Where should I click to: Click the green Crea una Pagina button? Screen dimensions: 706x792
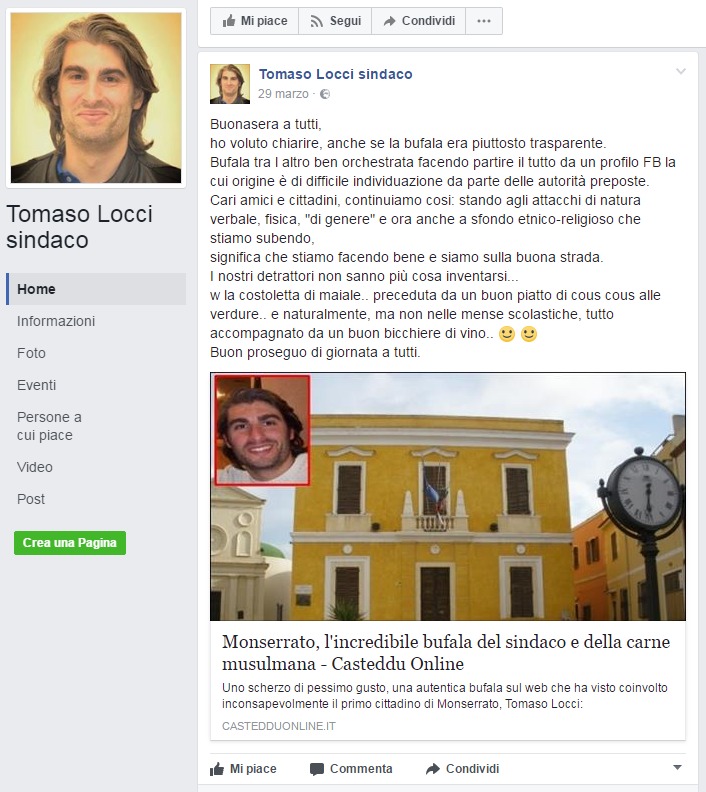(x=70, y=542)
